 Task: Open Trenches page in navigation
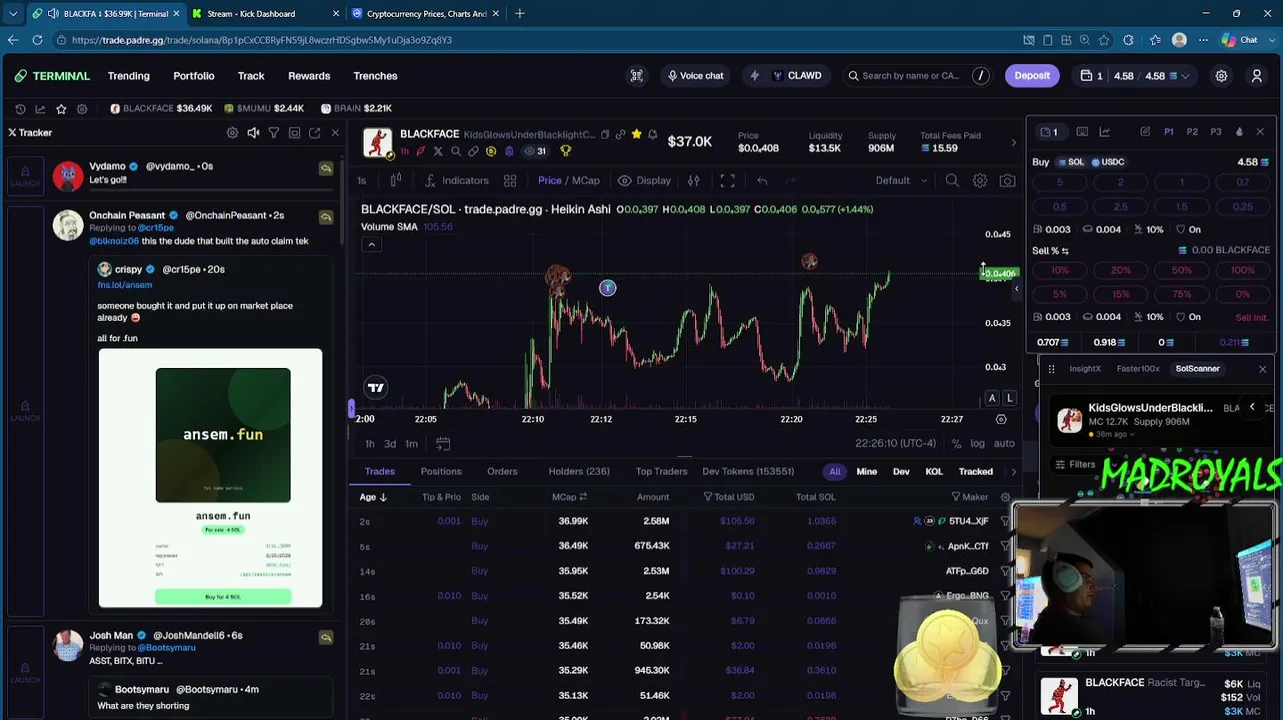pos(375,76)
